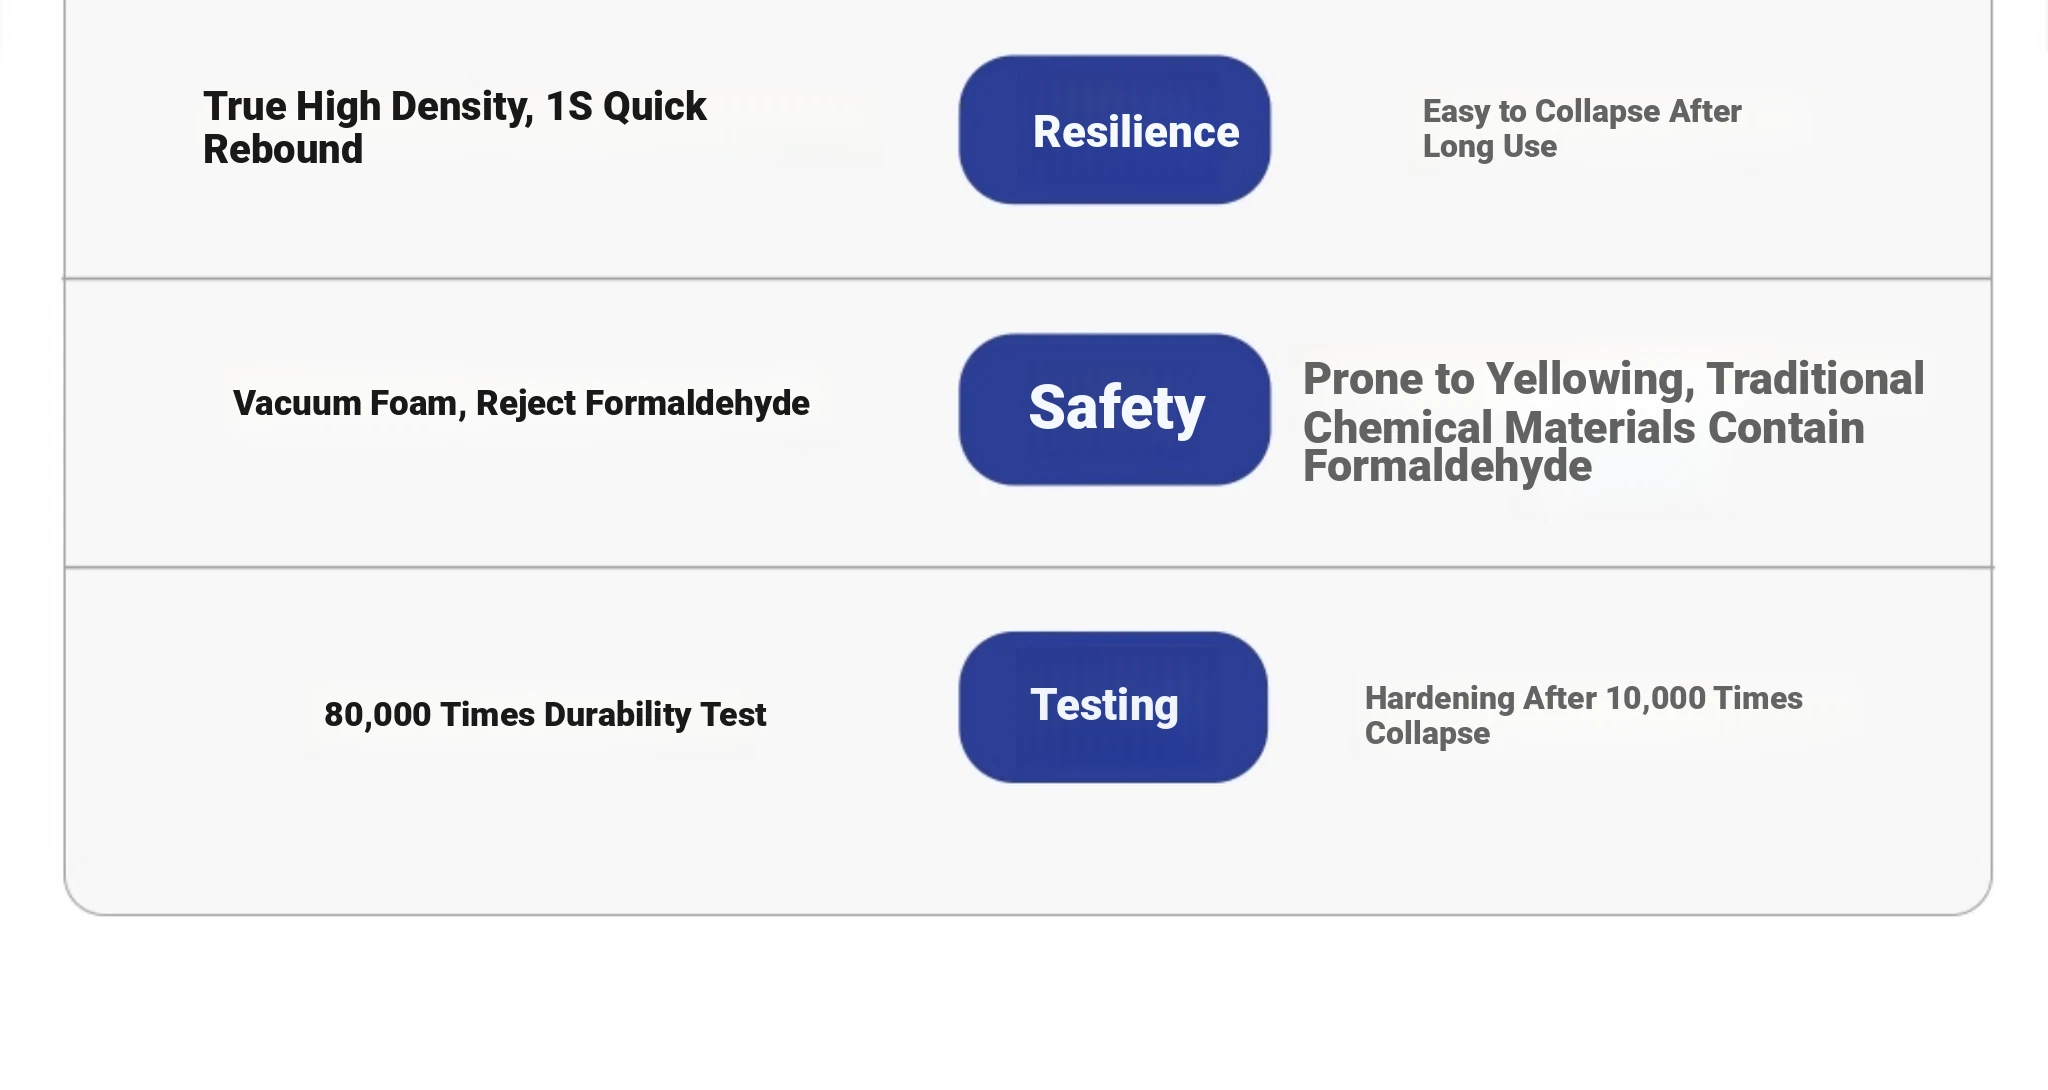Viewport: 2048px width, 1090px height.
Task: Click the "Prone to Yellowing" gray text
Action: (x=1499, y=379)
